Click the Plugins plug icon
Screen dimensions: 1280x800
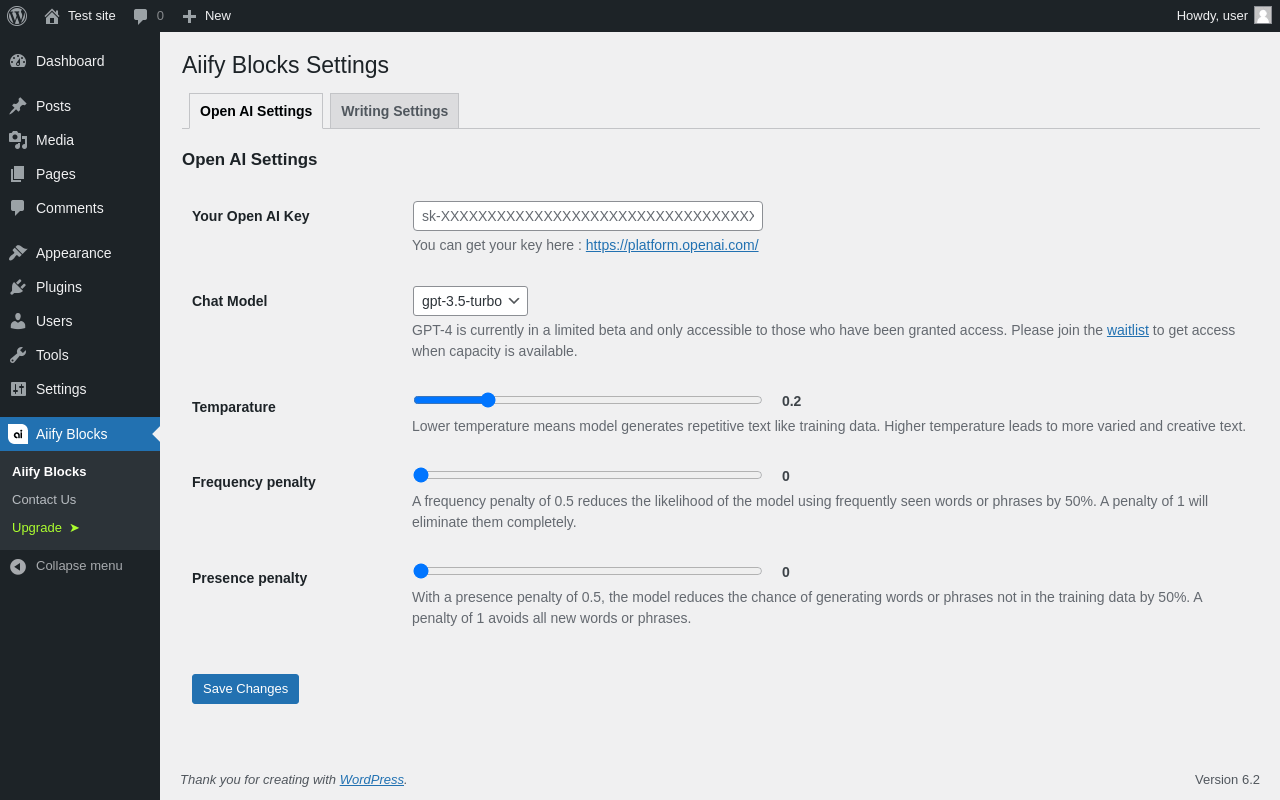point(18,287)
